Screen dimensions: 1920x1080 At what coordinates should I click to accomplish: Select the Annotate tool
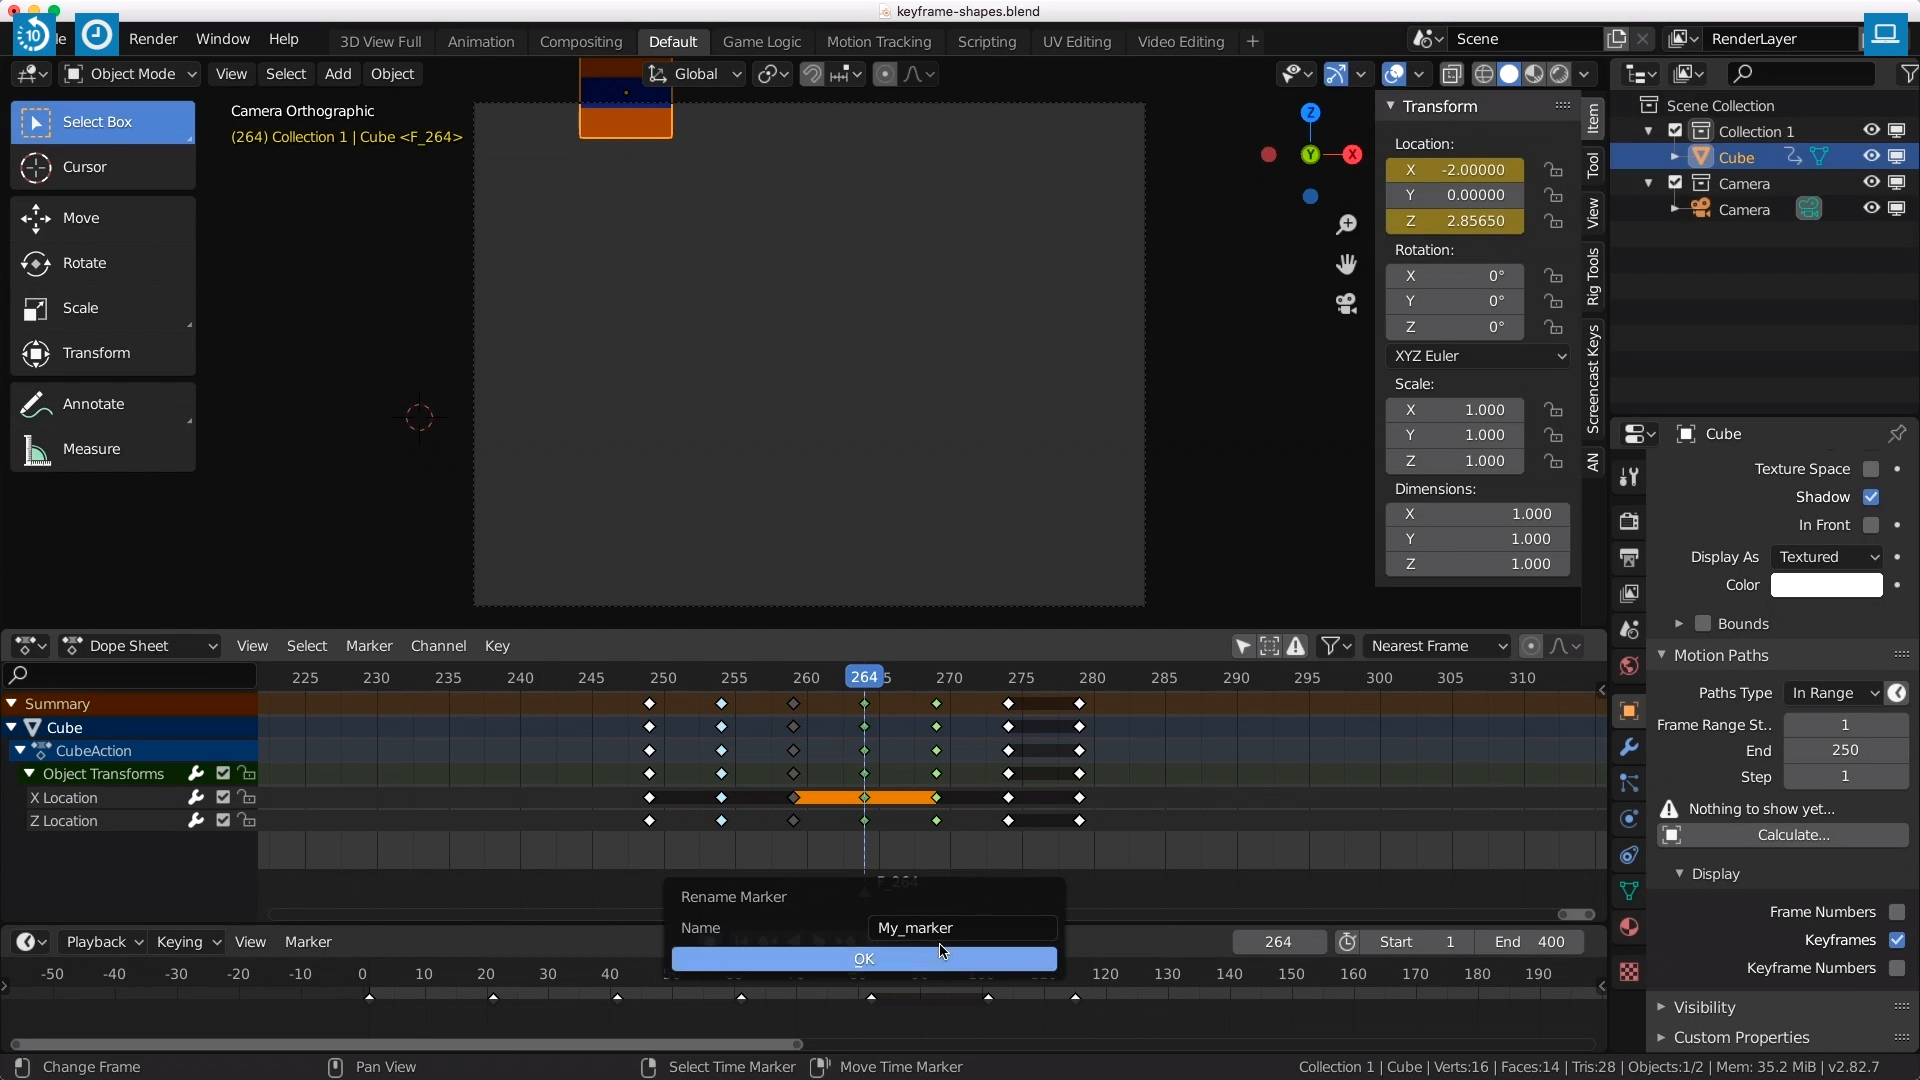coord(93,404)
